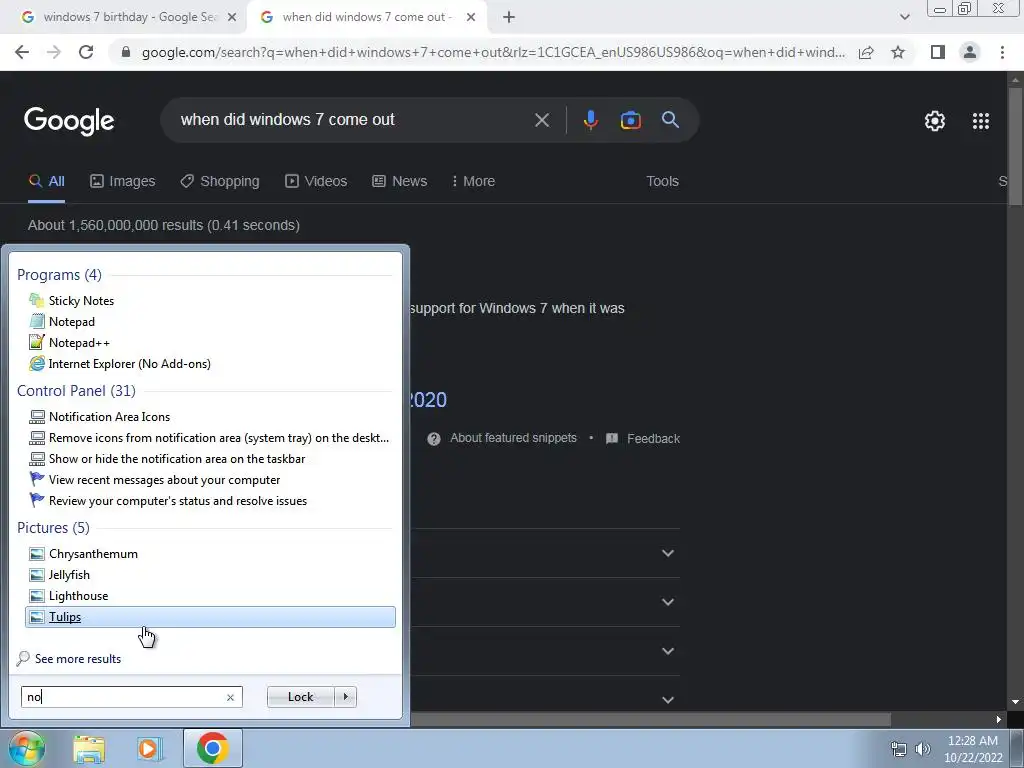Expand the first People also ask question

click(x=667, y=553)
